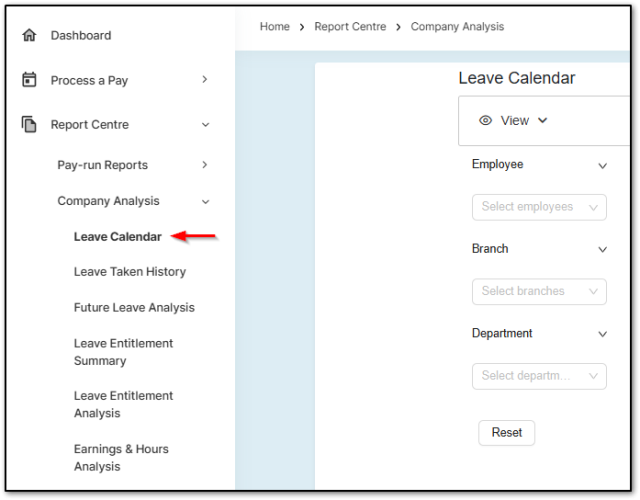Open the Select employees dropdown
The image size is (640, 500).
tap(538, 207)
